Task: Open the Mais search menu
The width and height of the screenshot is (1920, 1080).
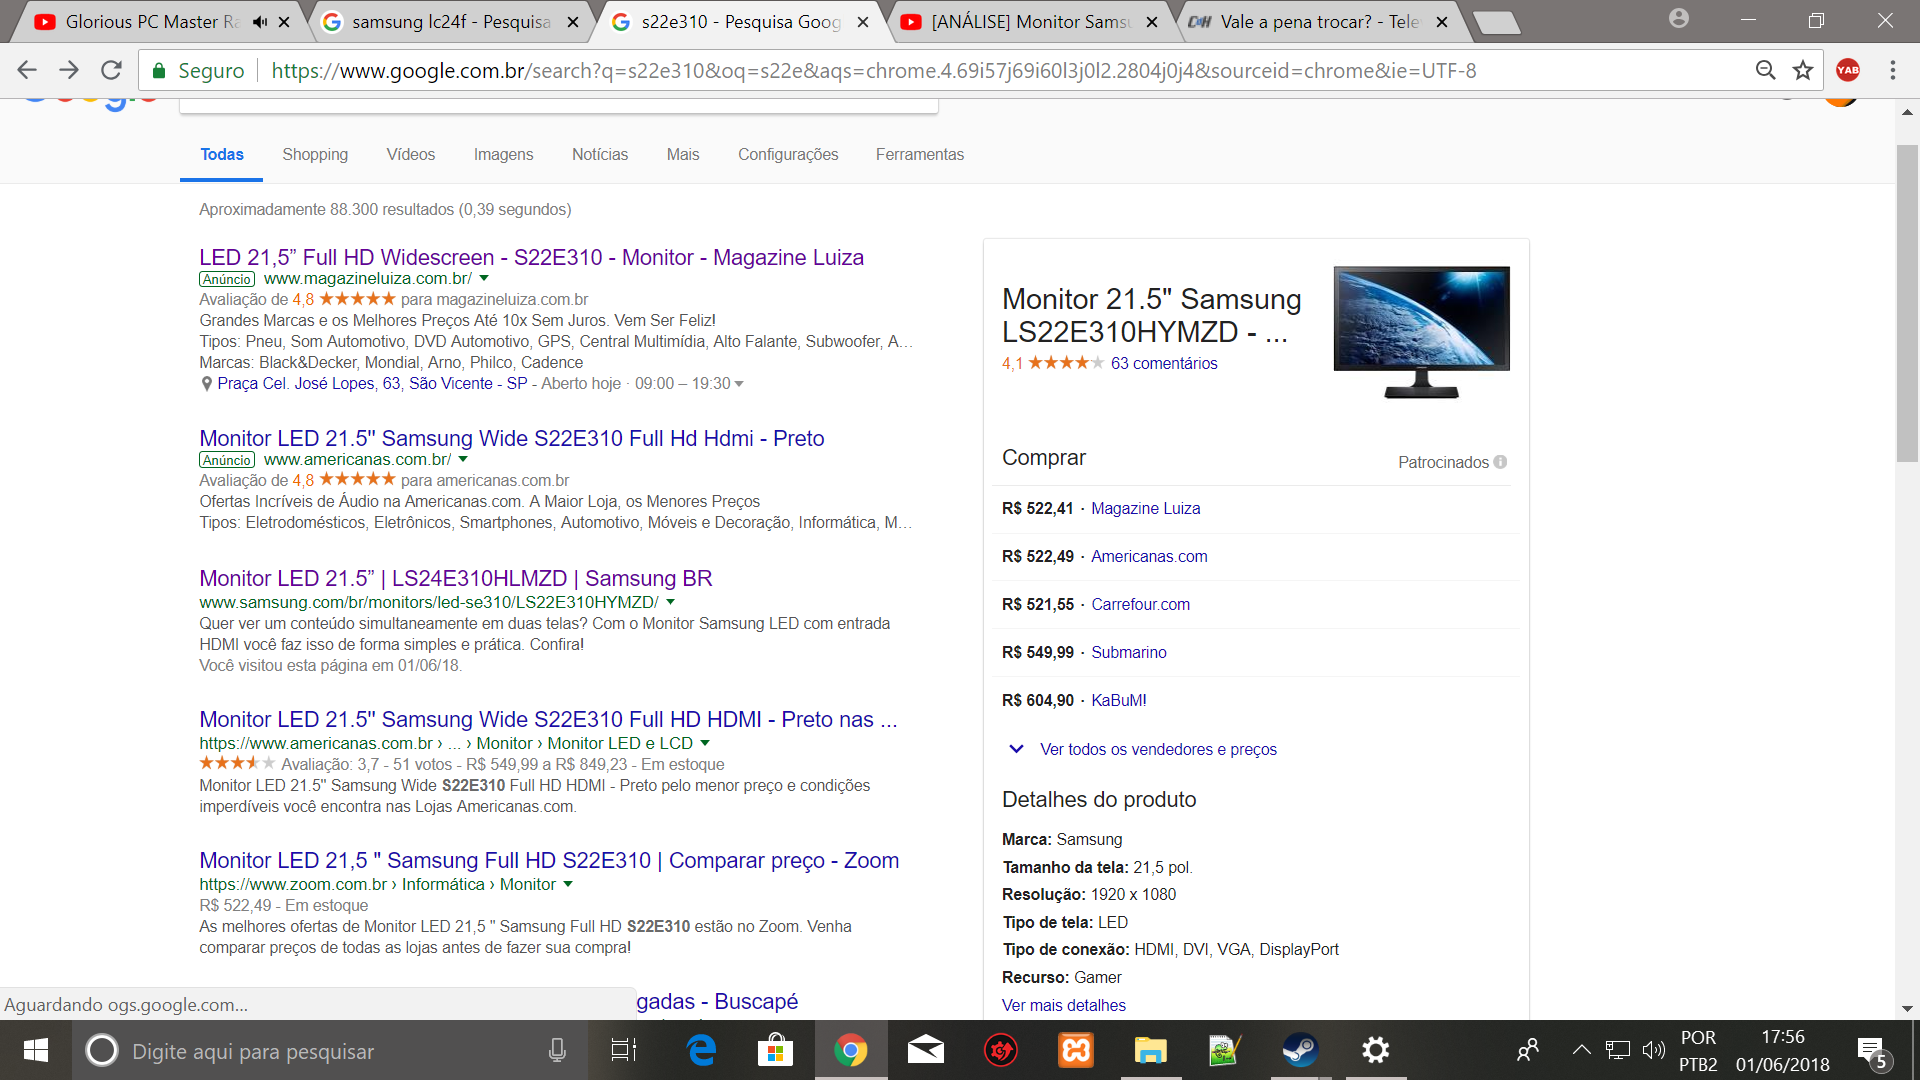Action: 683,154
